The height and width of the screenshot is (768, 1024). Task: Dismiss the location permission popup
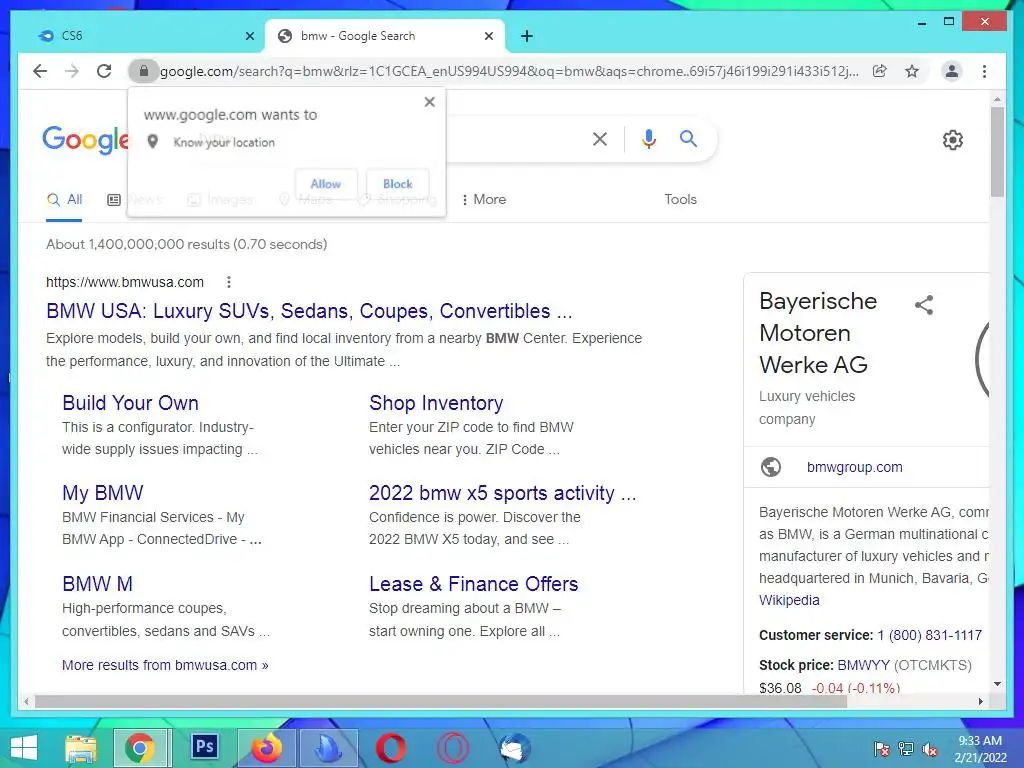click(x=429, y=102)
